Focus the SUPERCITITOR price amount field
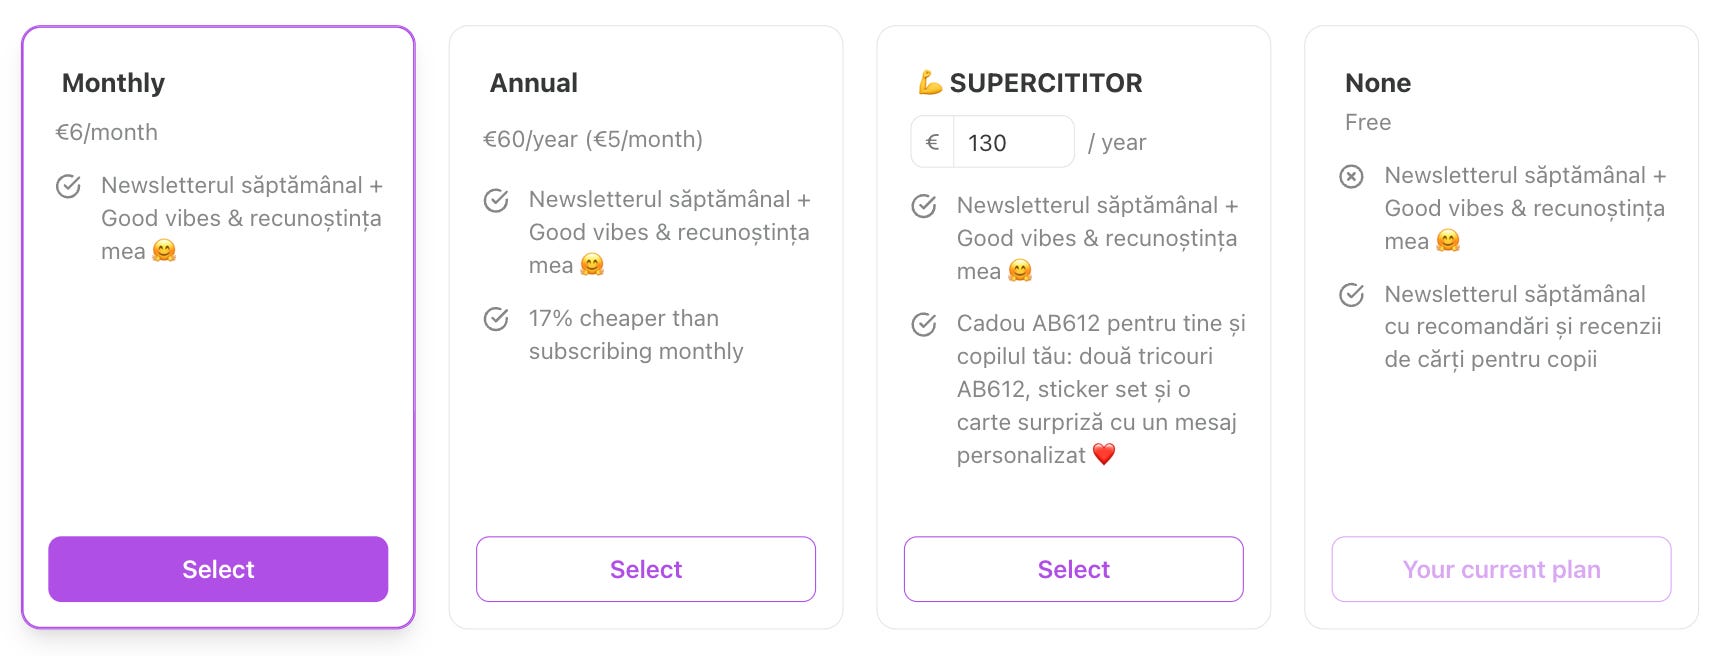 [1012, 143]
